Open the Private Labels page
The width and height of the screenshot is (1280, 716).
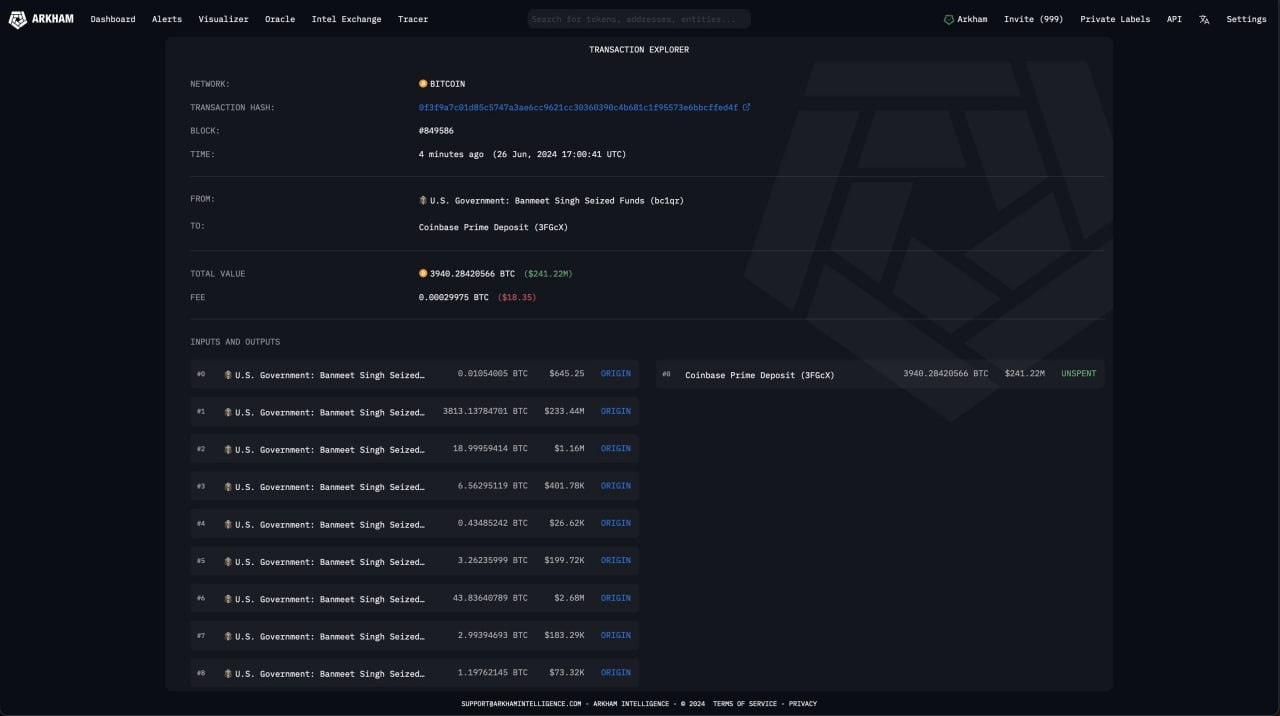pyautogui.click(x=1115, y=19)
